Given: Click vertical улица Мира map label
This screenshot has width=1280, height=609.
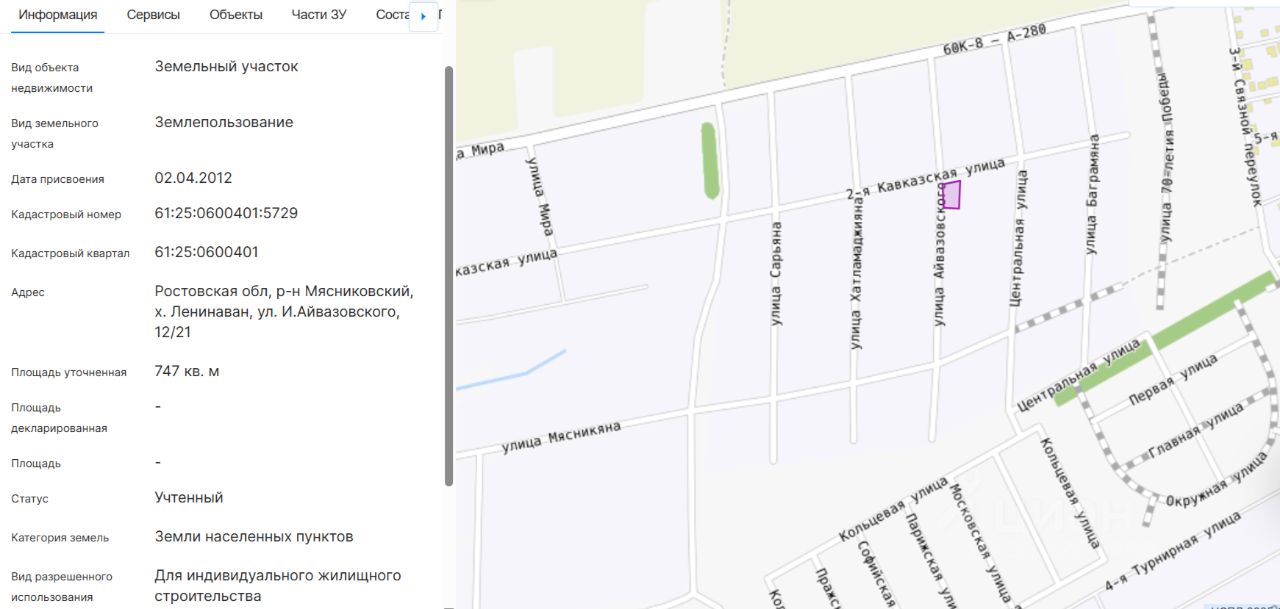Looking at the screenshot, I should [539, 196].
